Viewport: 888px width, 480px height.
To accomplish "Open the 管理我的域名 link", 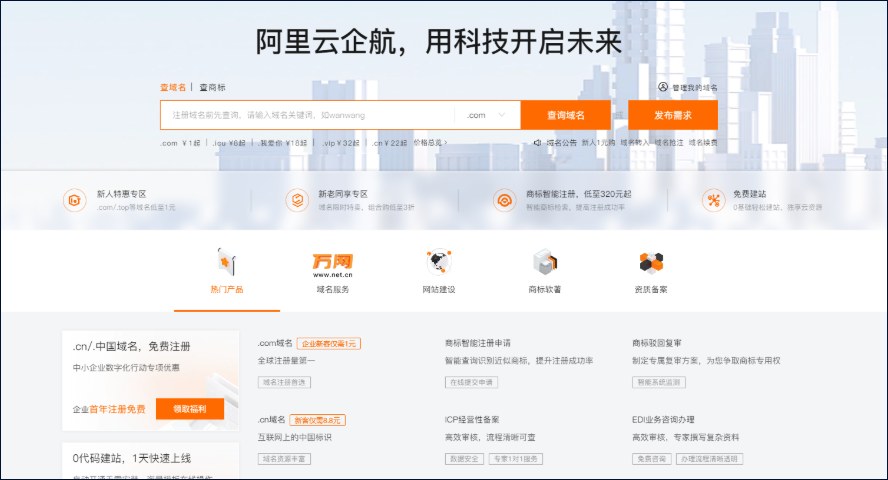I will point(694,88).
